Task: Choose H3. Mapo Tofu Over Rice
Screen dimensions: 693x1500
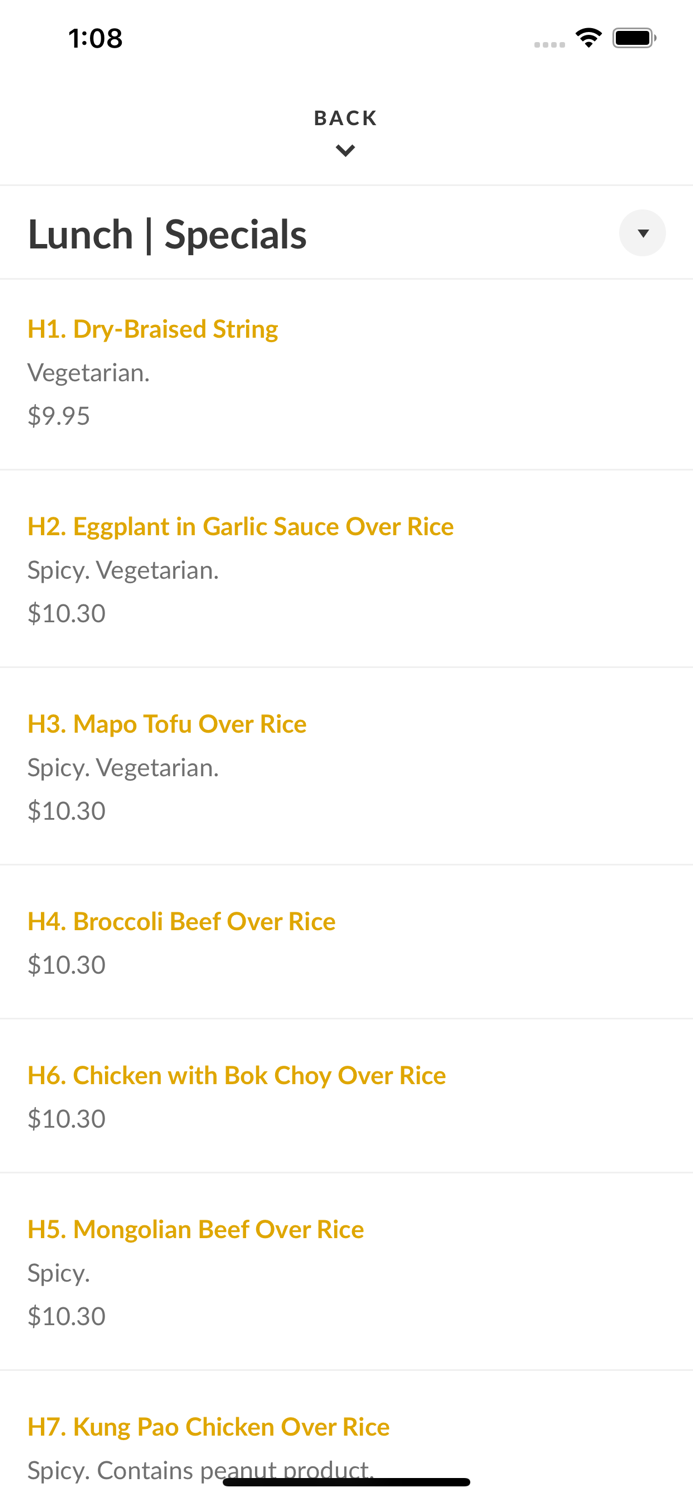Action: (167, 723)
